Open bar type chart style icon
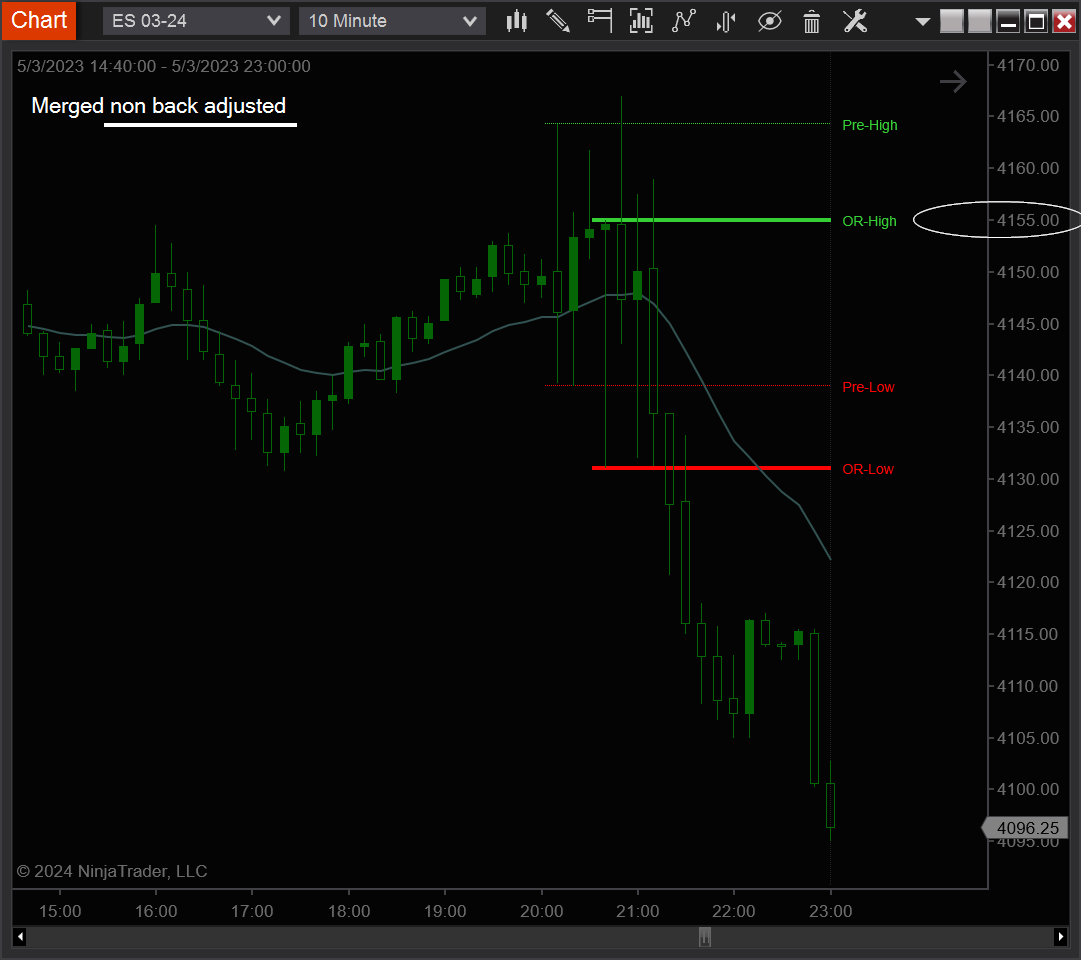Screen dimensions: 1081x960 point(516,21)
